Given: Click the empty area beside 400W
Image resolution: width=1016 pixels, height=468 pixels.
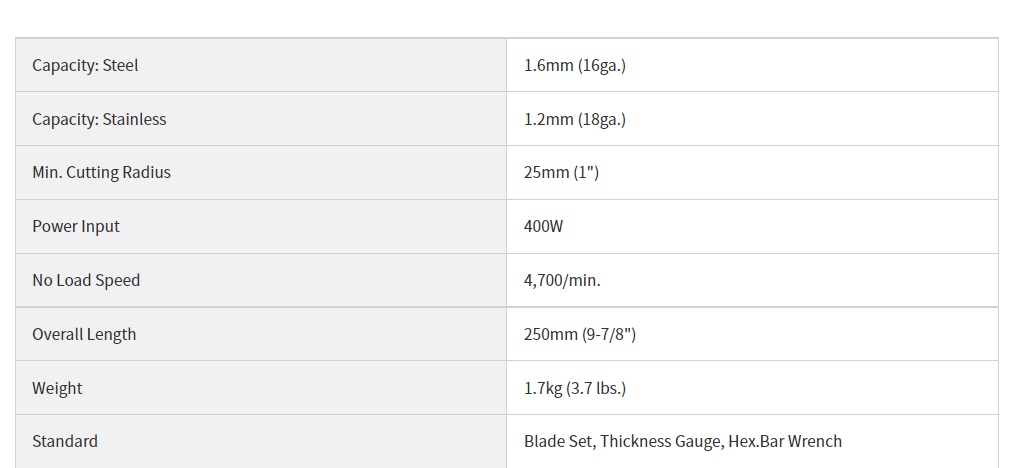Looking at the screenshot, I should (778, 226).
